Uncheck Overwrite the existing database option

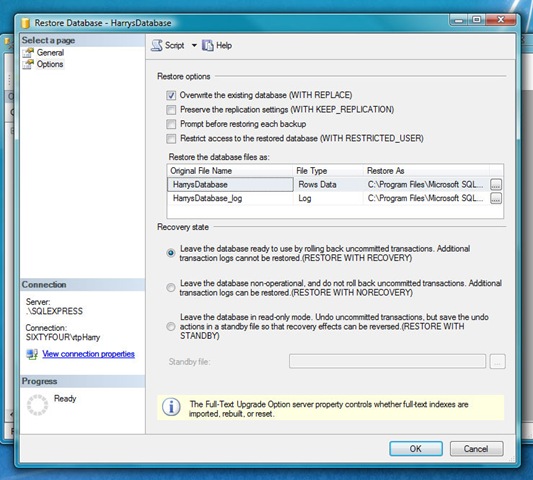tap(171, 95)
